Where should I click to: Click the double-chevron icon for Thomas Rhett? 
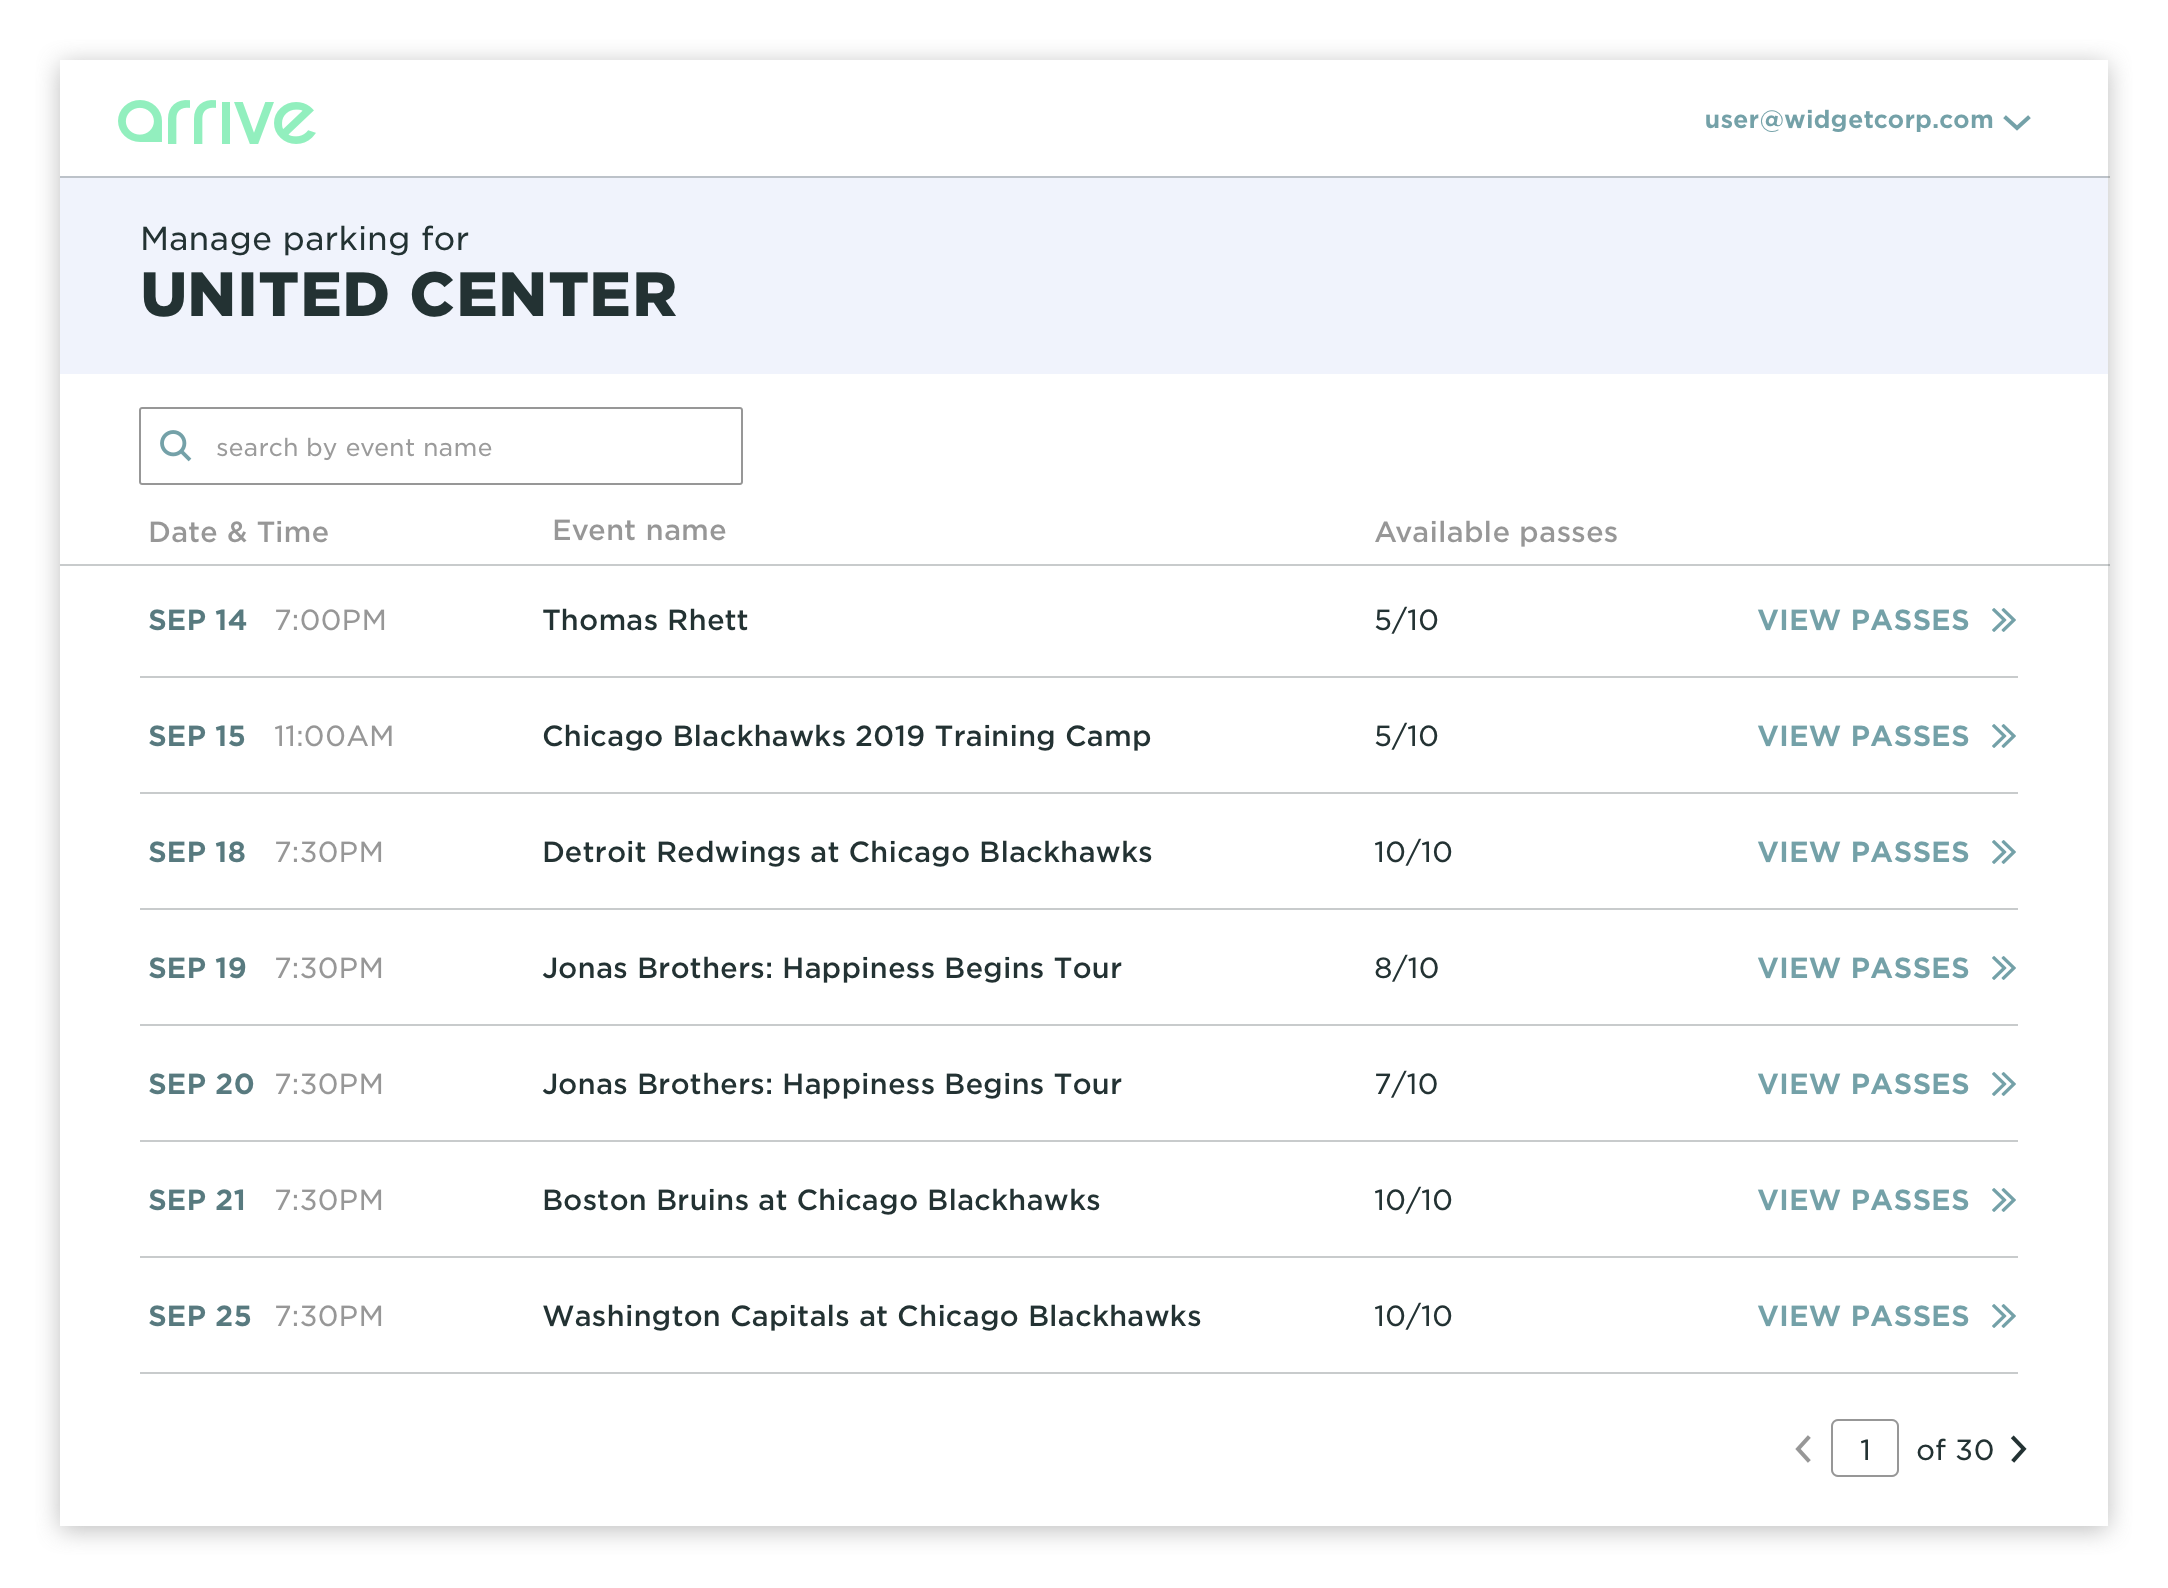(x=2003, y=620)
